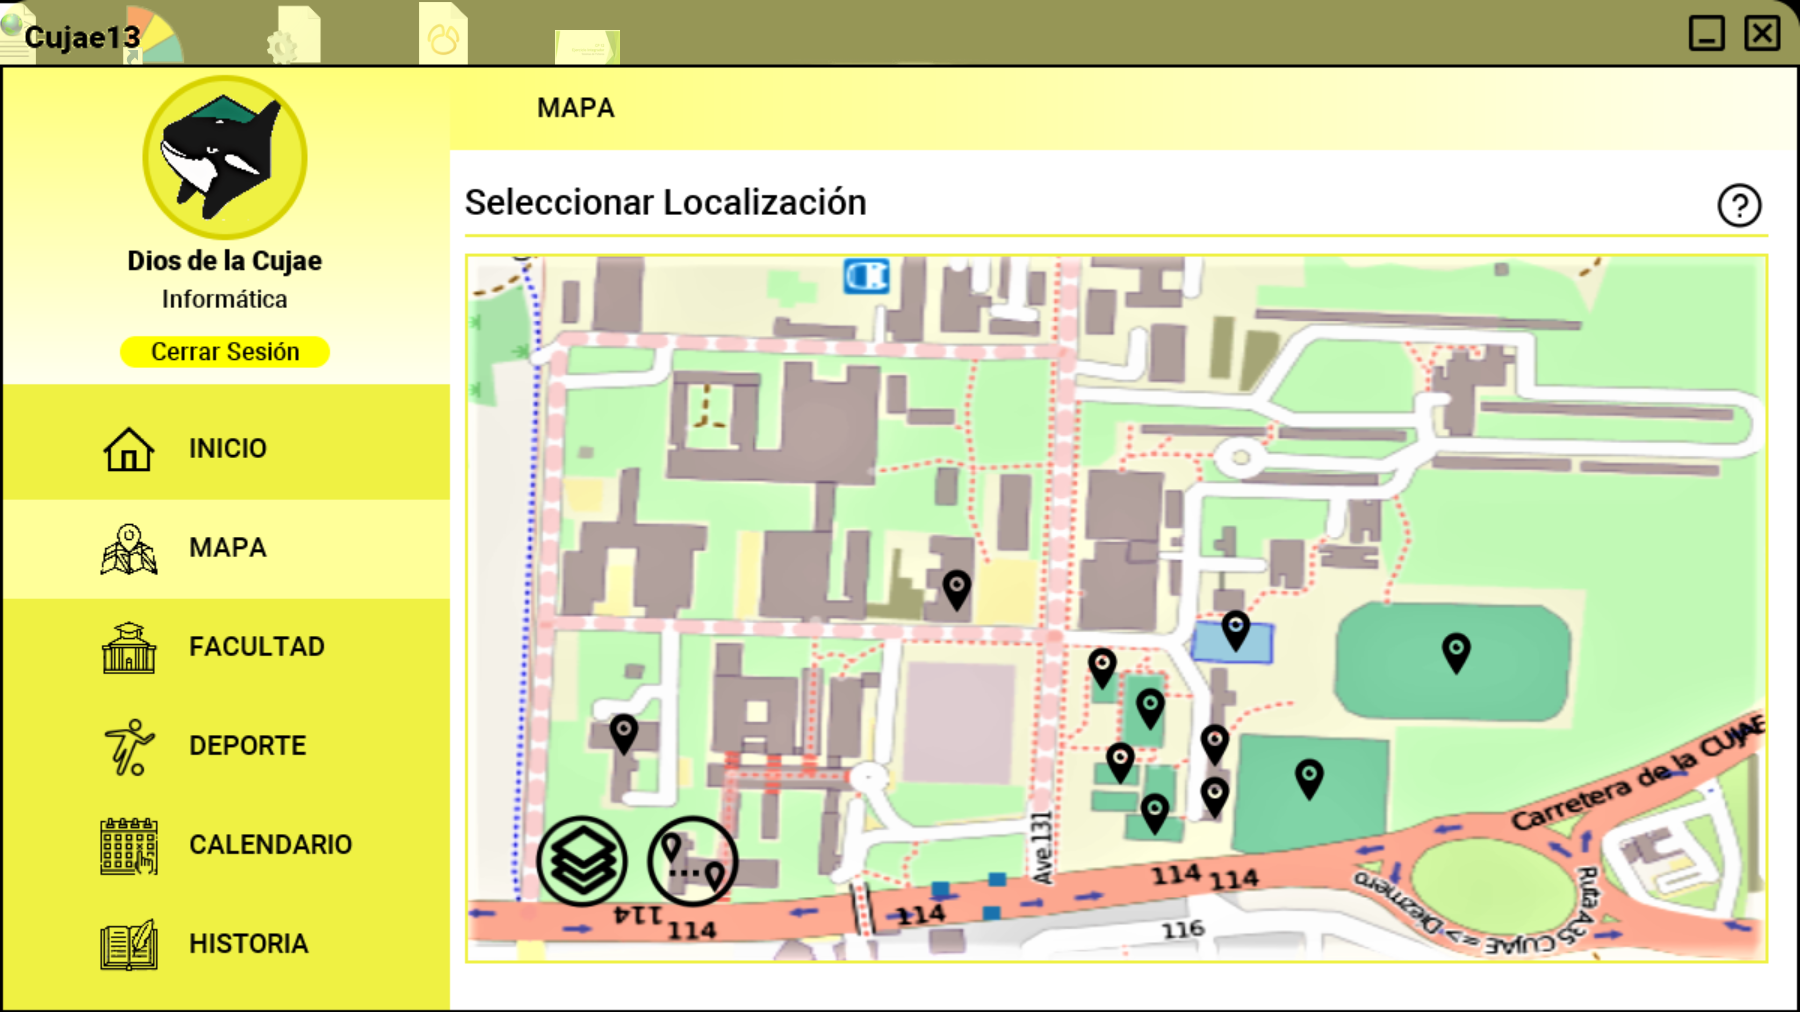
Task: Click the Ave.131 street label
Action: [1042, 848]
